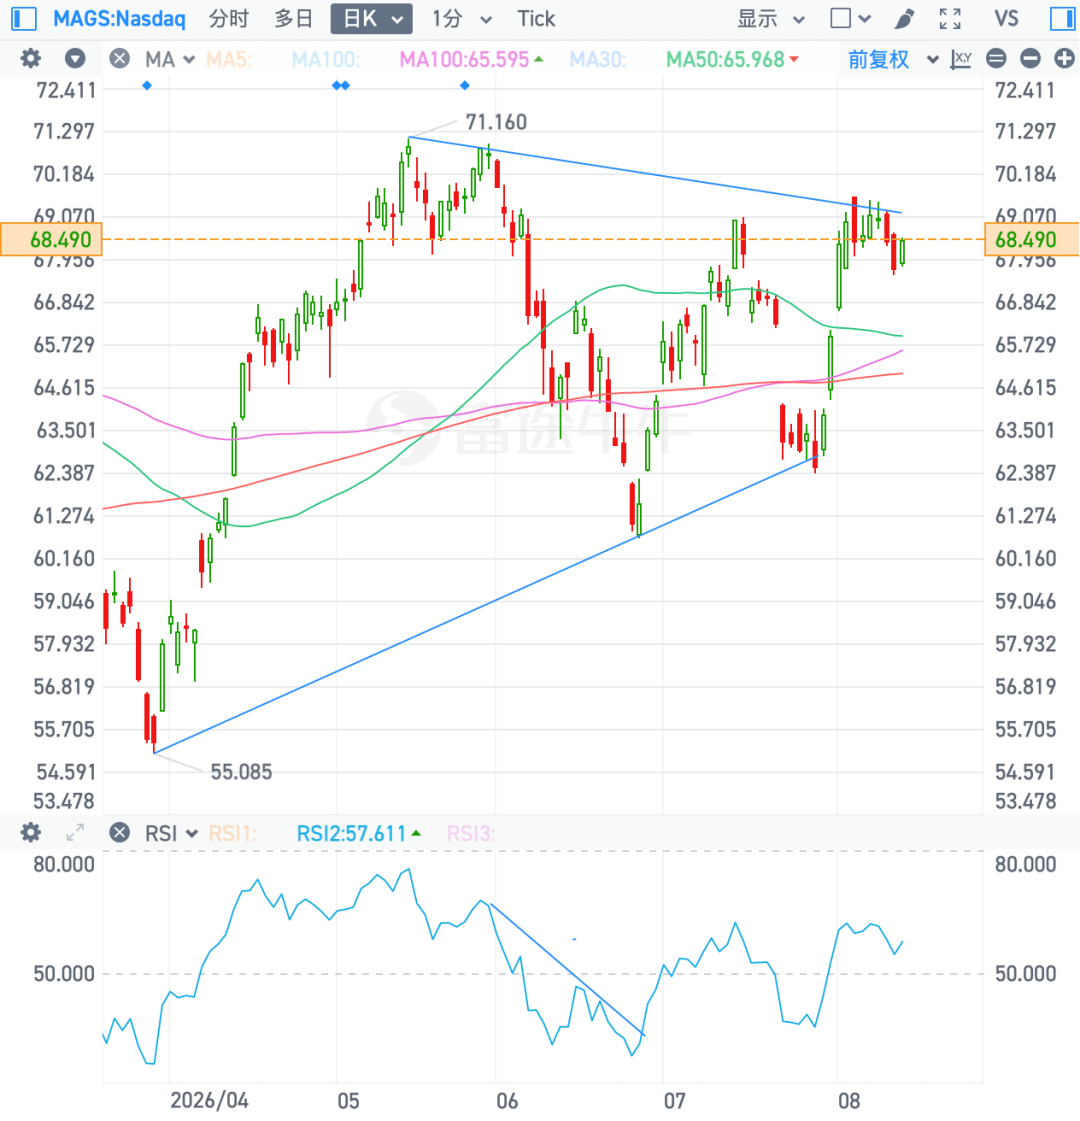Expand the RSI panel to full size
The image size is (1080, 1121).
75,833
